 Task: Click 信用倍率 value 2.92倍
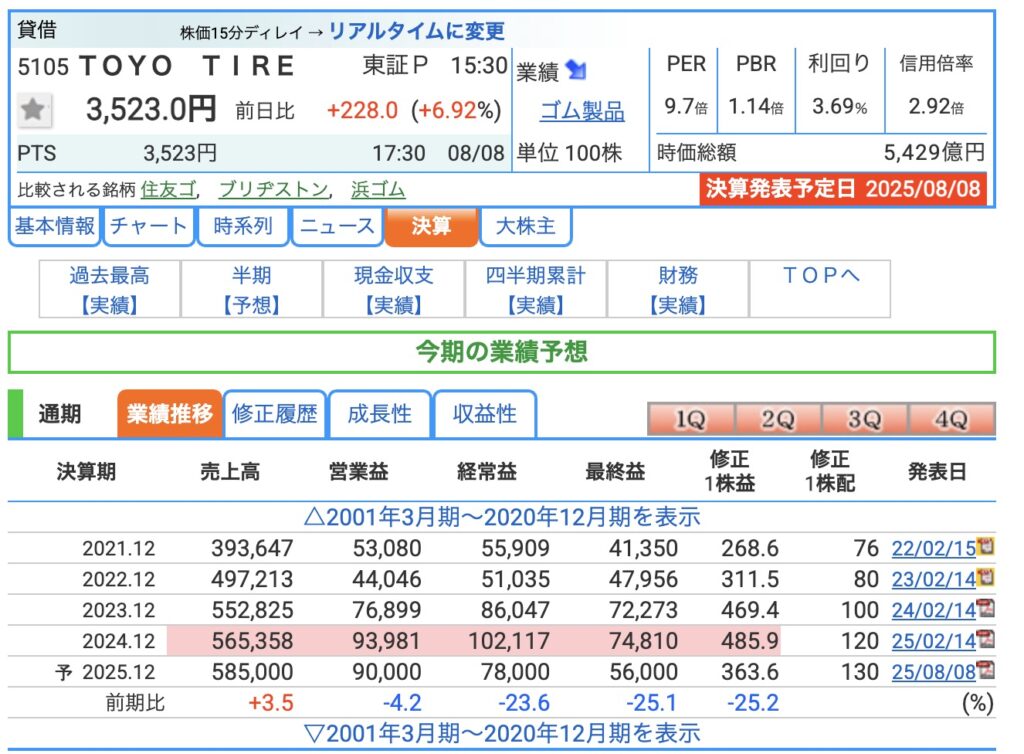[x=936, y=106]
